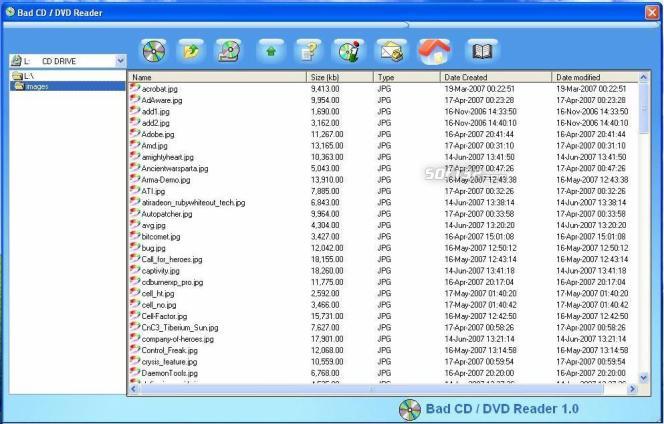Click the bug.jpg file icon
This screenshot has width=664, height=424.
(135, 247)
